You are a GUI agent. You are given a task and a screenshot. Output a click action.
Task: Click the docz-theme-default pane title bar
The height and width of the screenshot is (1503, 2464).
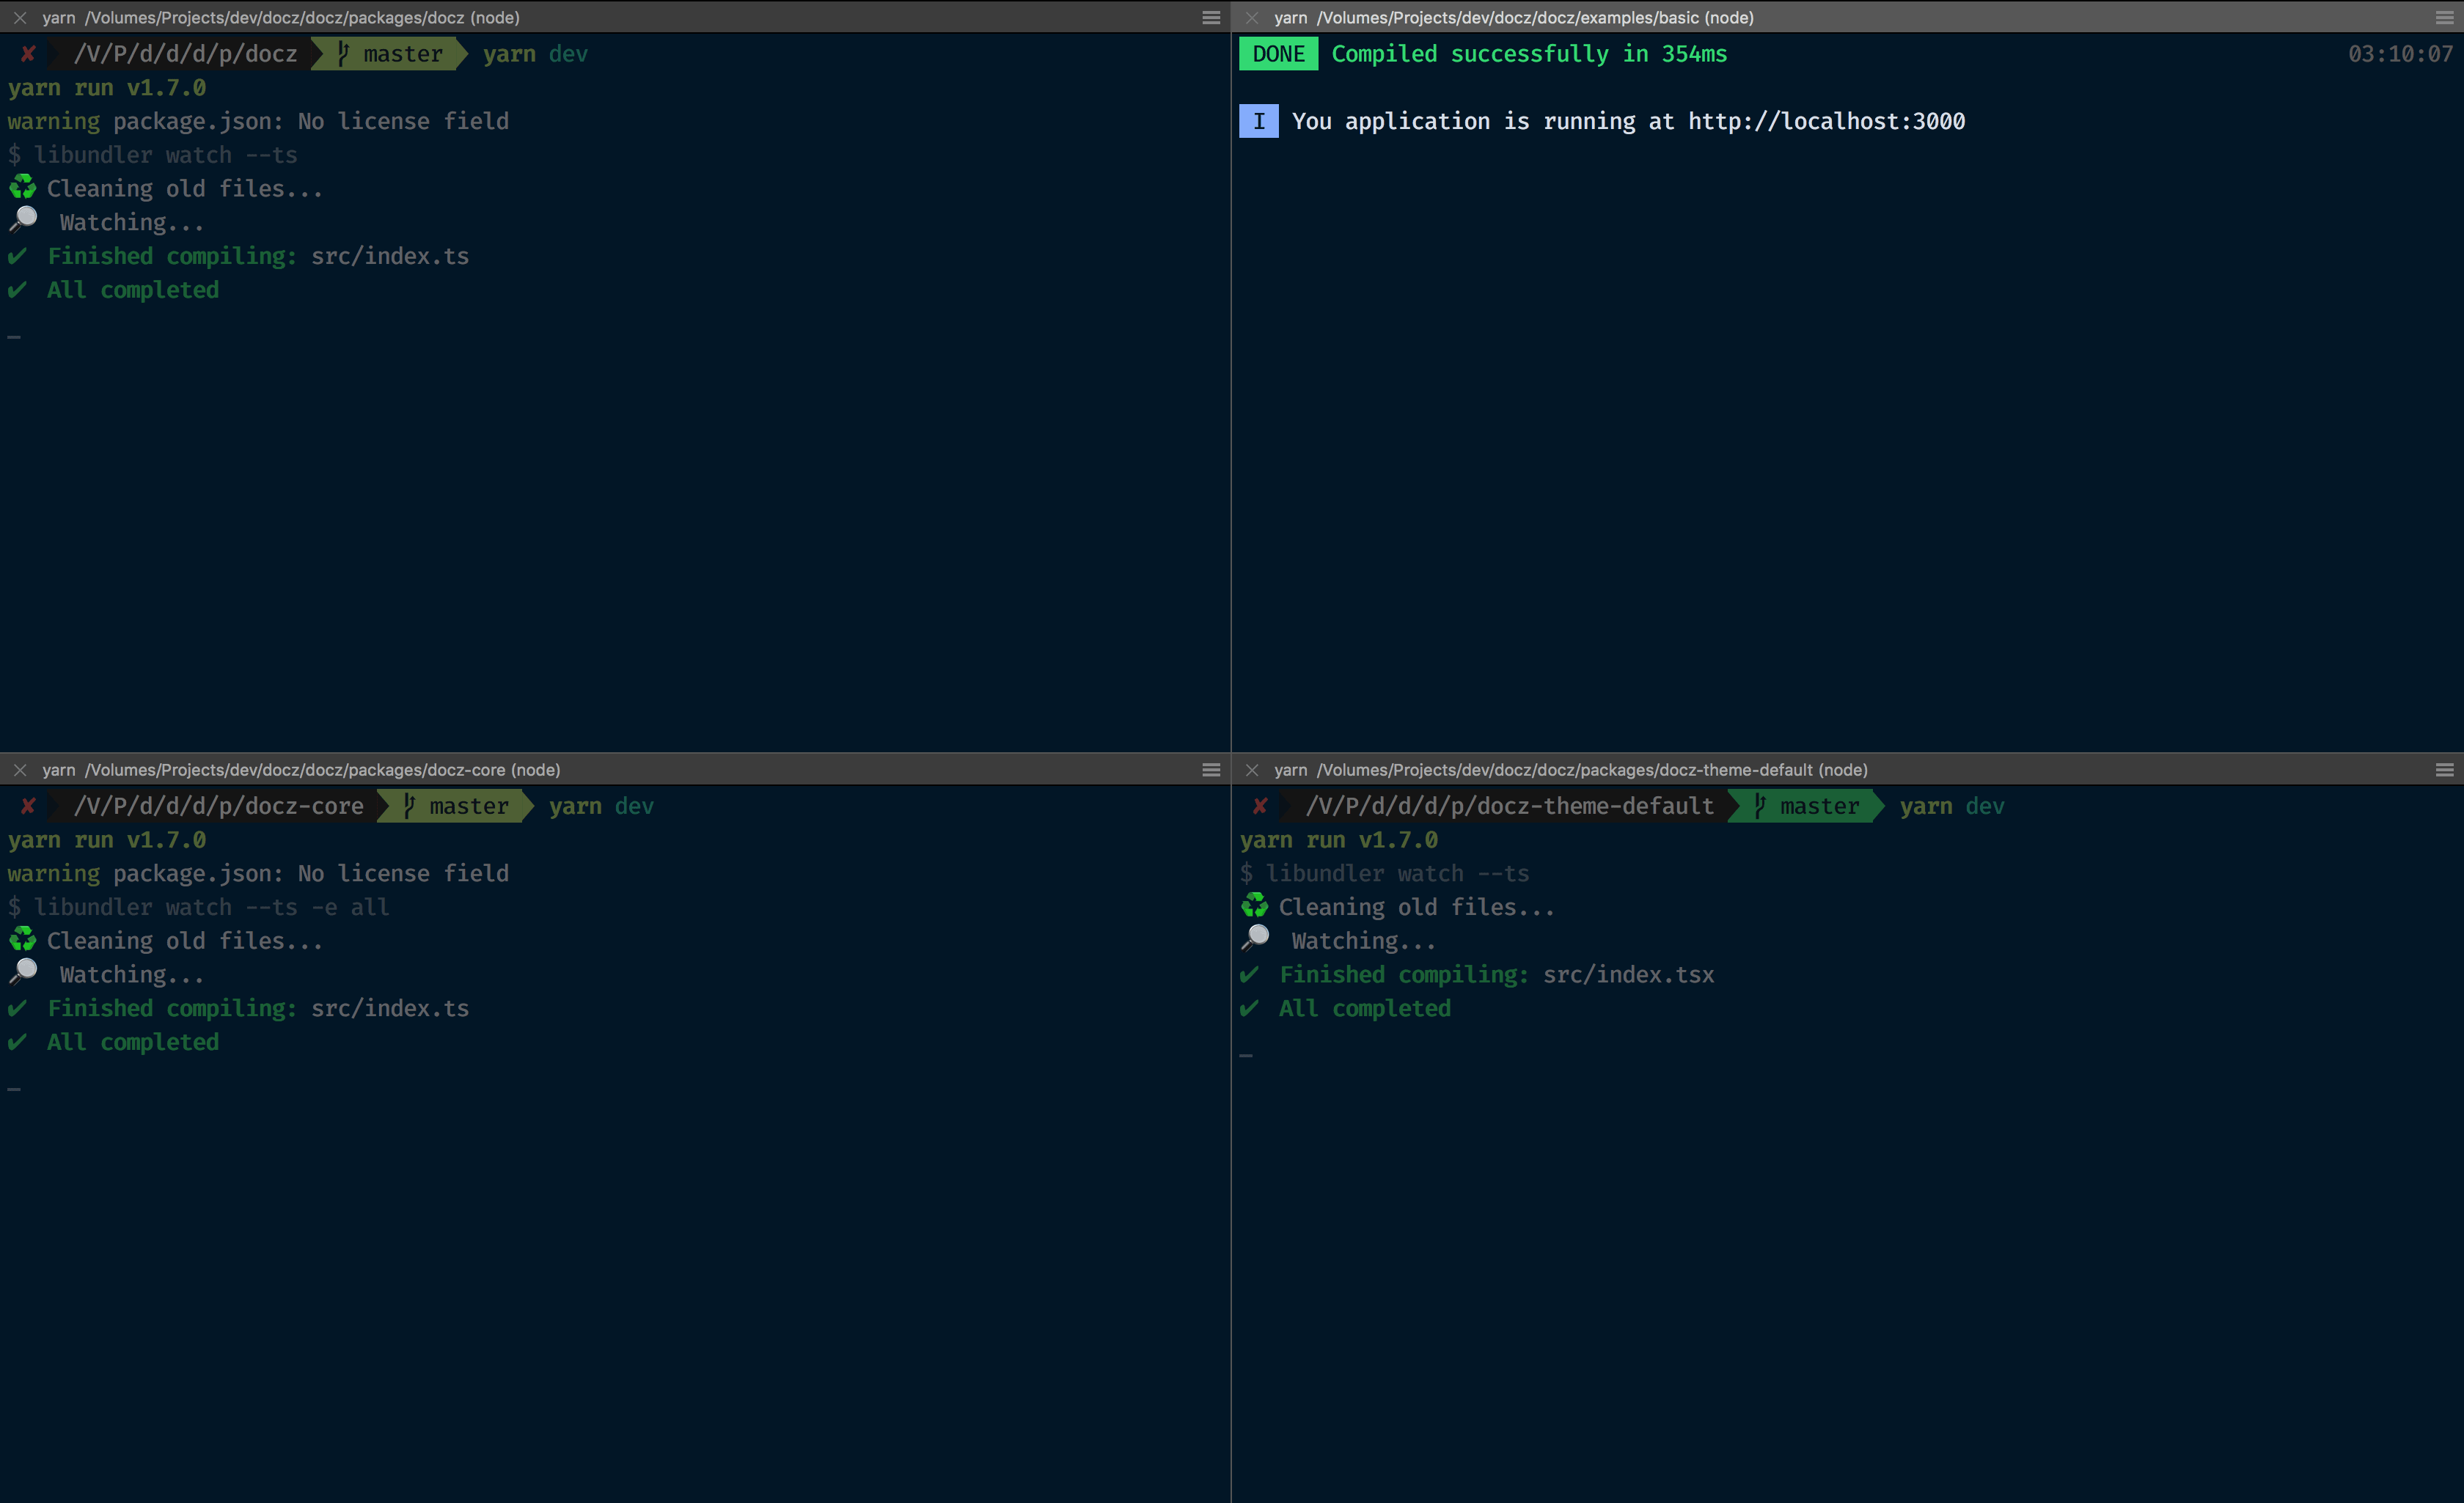point(1570,770)
